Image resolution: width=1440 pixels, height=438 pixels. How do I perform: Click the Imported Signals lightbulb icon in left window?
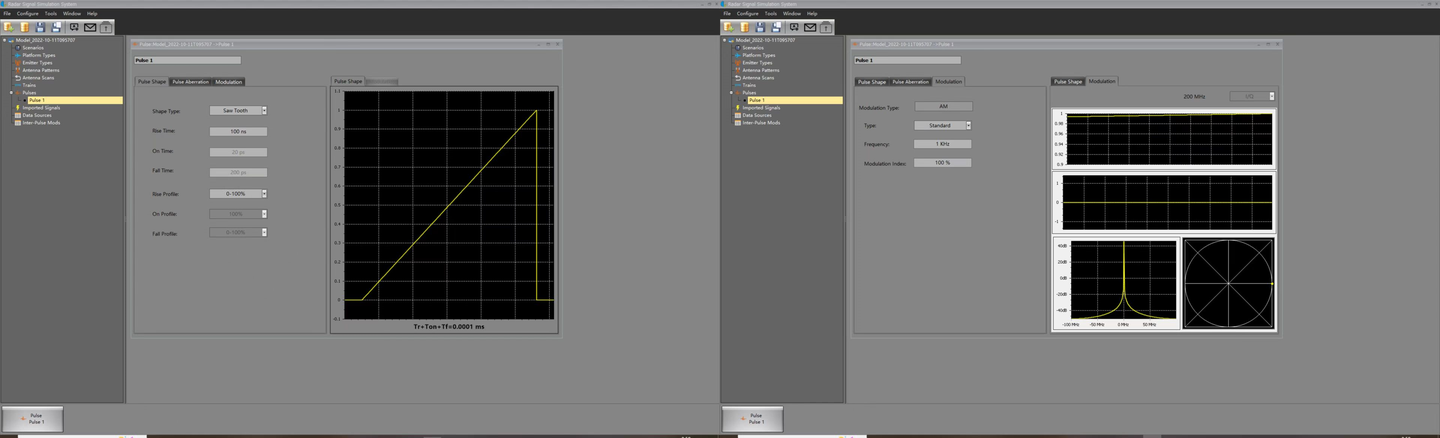(x=17, y=108)
